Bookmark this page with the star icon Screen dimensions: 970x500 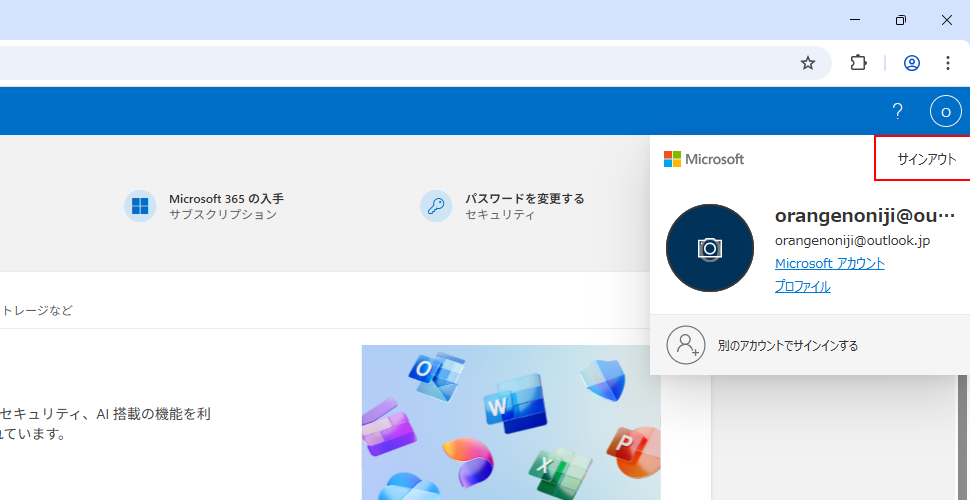(x=807, y=63)
